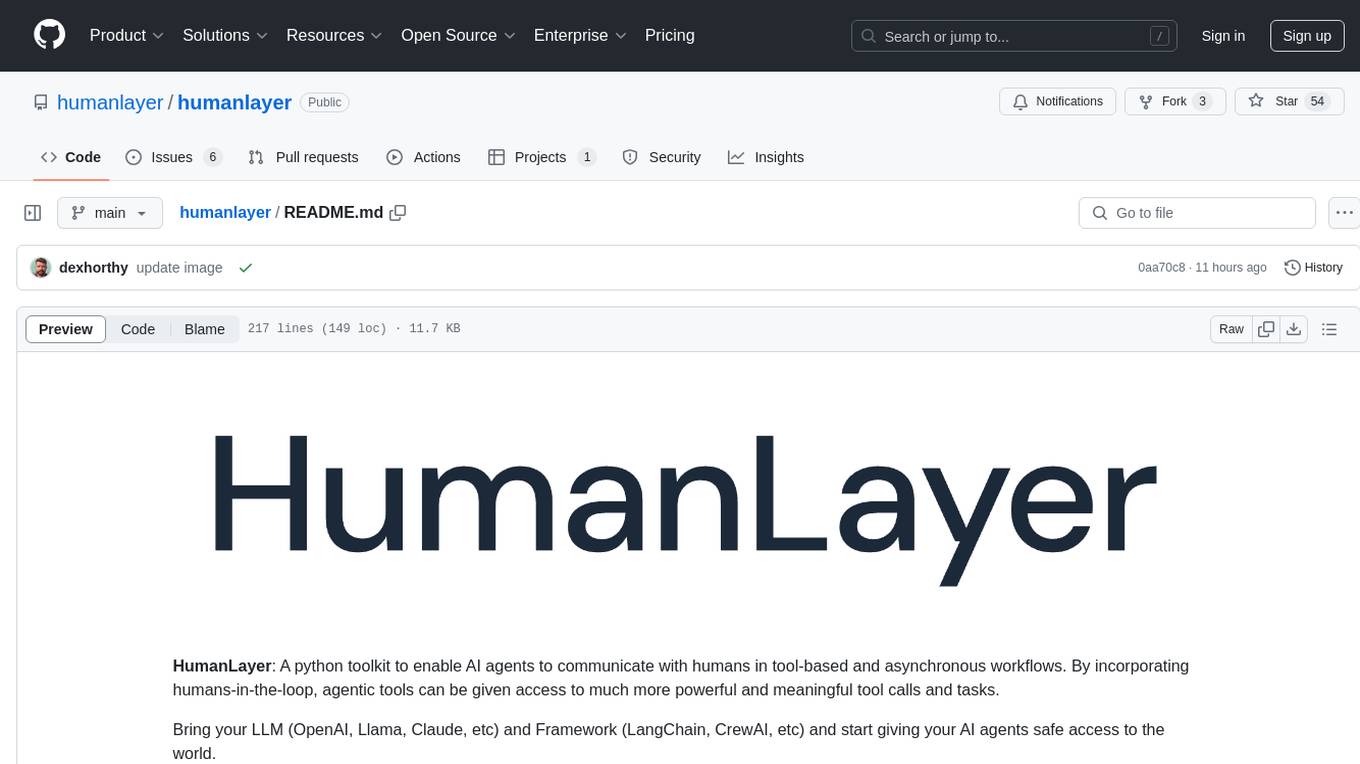
Task: Click Sign in
Action: pyautogui.click(x=1223, y=36)
